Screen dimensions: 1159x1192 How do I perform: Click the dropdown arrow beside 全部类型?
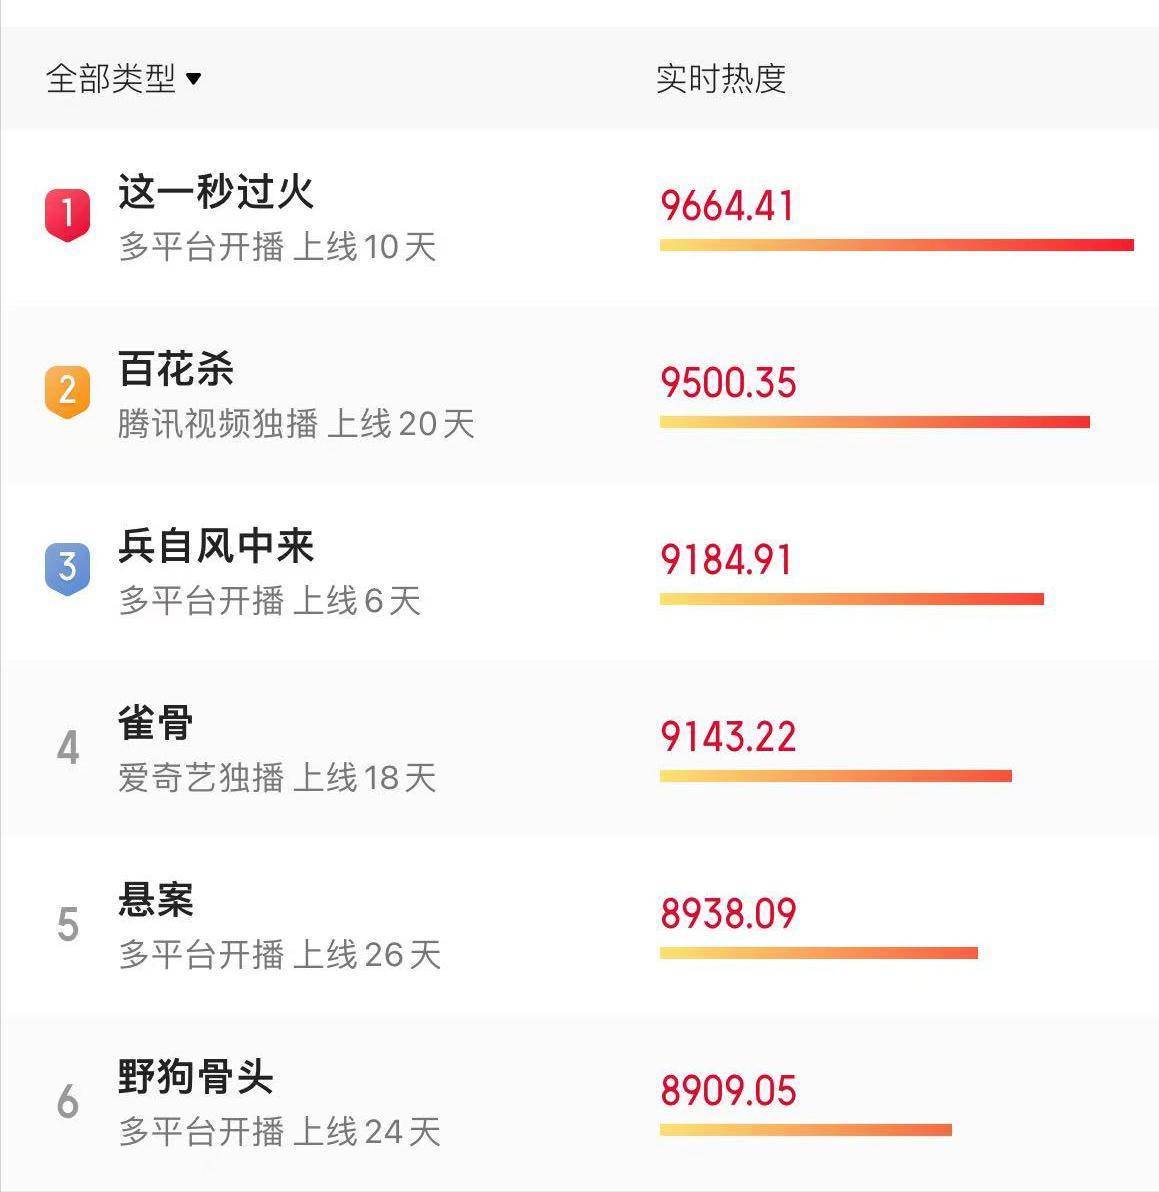click(x=194, y=78)
